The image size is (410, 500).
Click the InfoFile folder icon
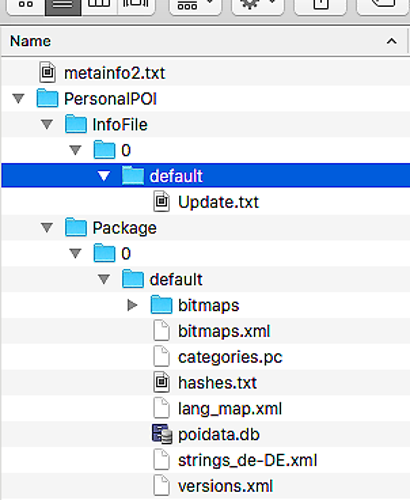point(76,124)
